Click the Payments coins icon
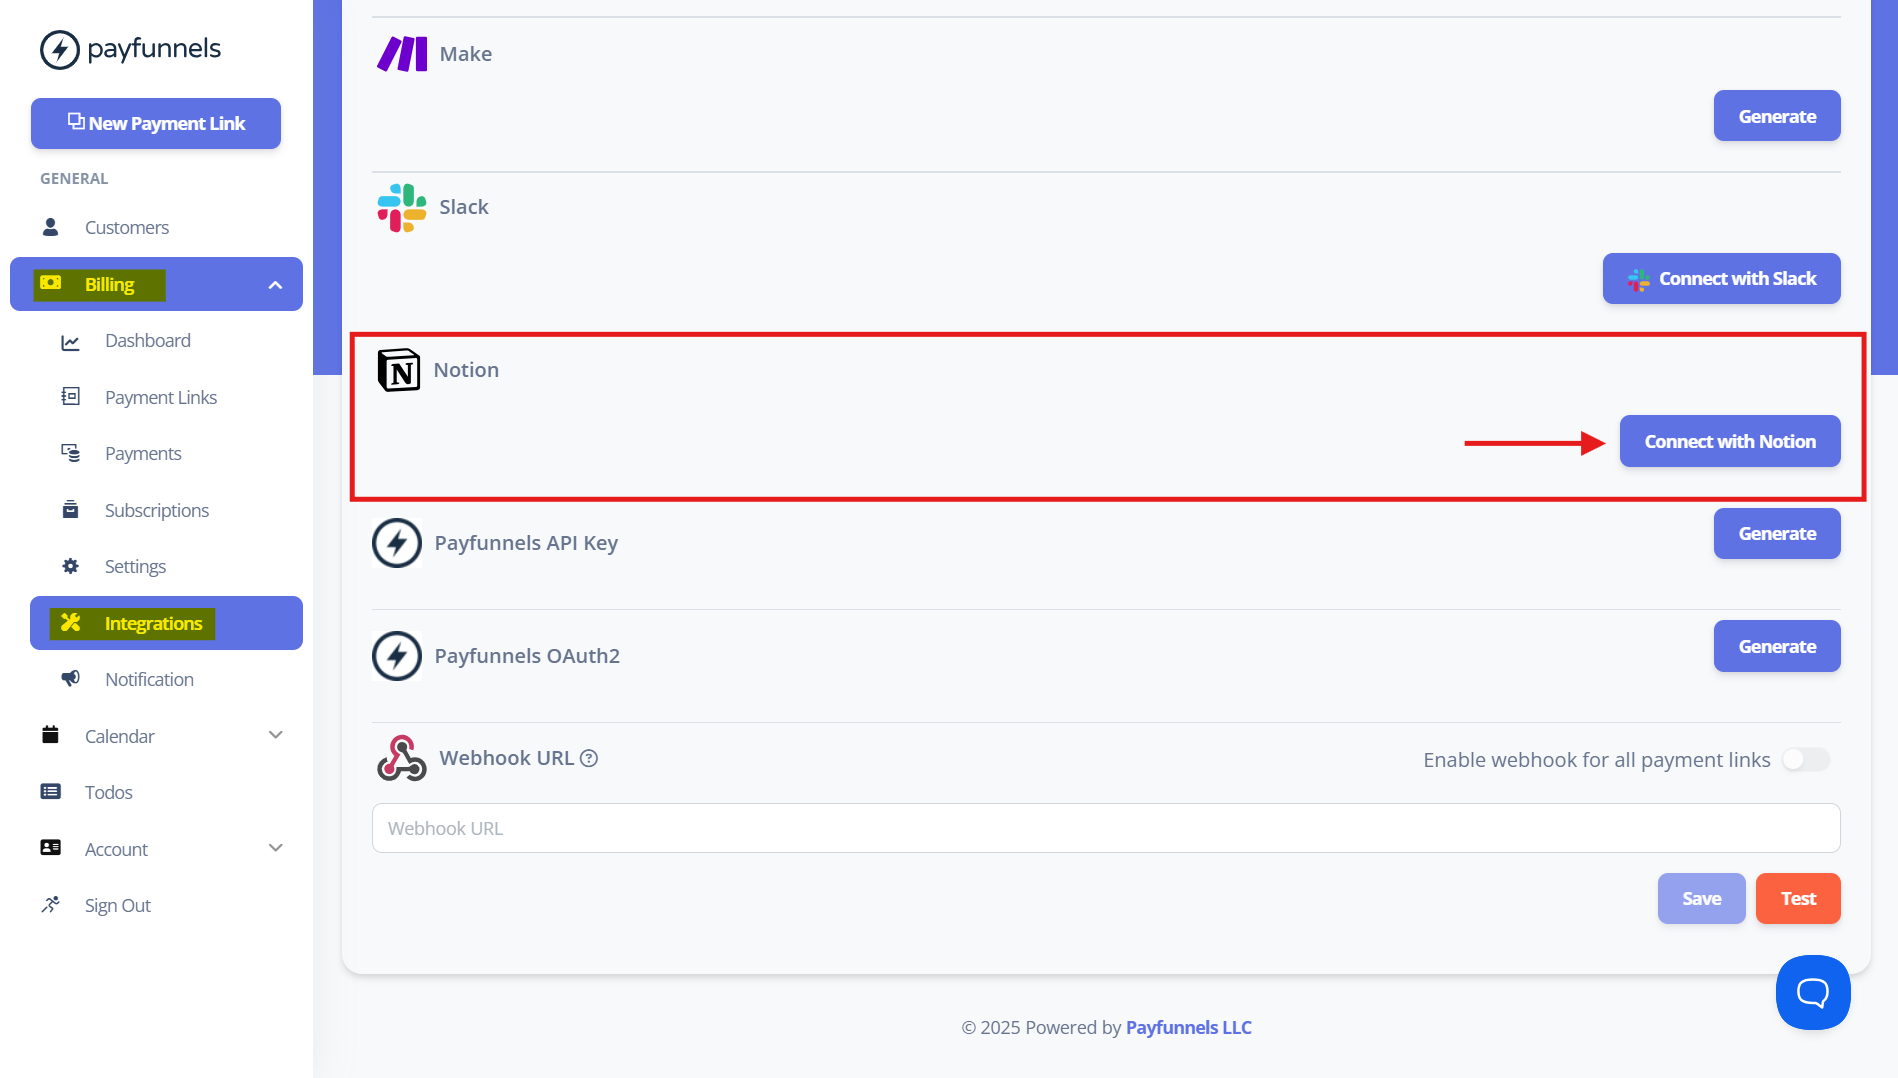This screenshot has width=1898, height=1078. (x=70, y=453)
